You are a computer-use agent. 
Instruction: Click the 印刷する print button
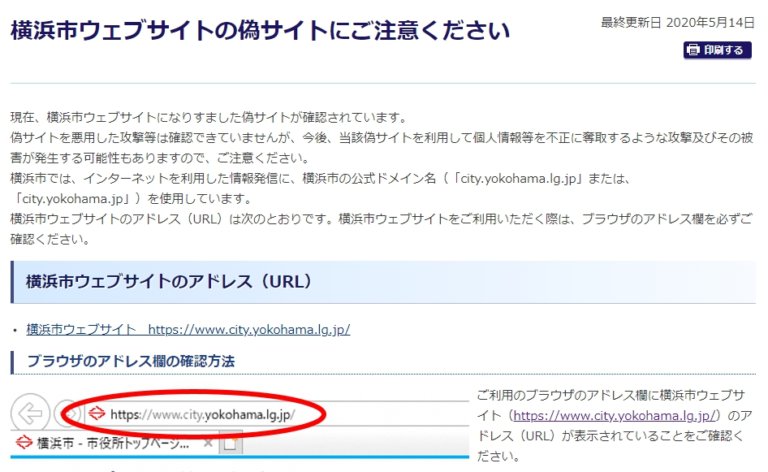coord(718,50)
